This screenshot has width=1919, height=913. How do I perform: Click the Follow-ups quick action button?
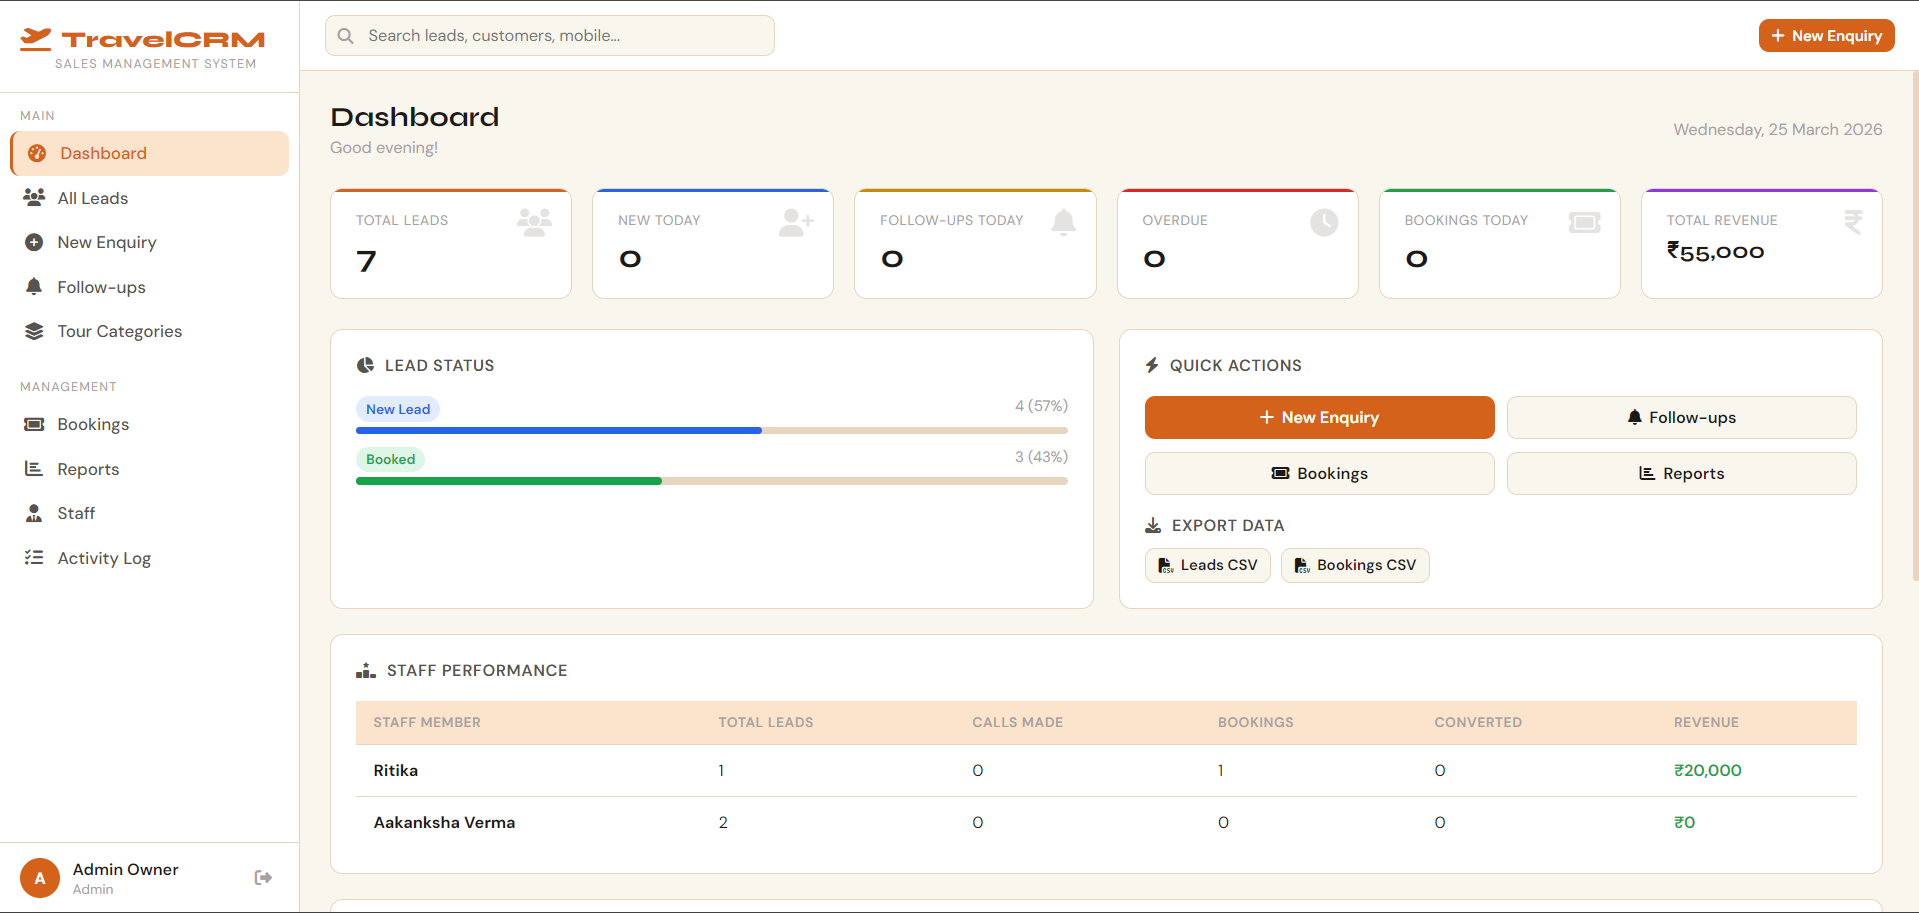pyautogui.click(x=1681, y=417)
